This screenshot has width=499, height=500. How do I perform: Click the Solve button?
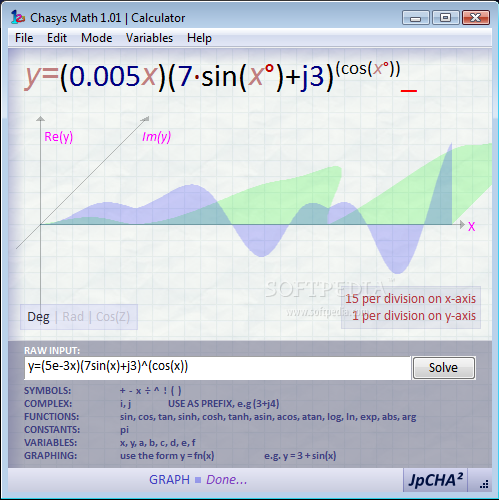[444, 368]
